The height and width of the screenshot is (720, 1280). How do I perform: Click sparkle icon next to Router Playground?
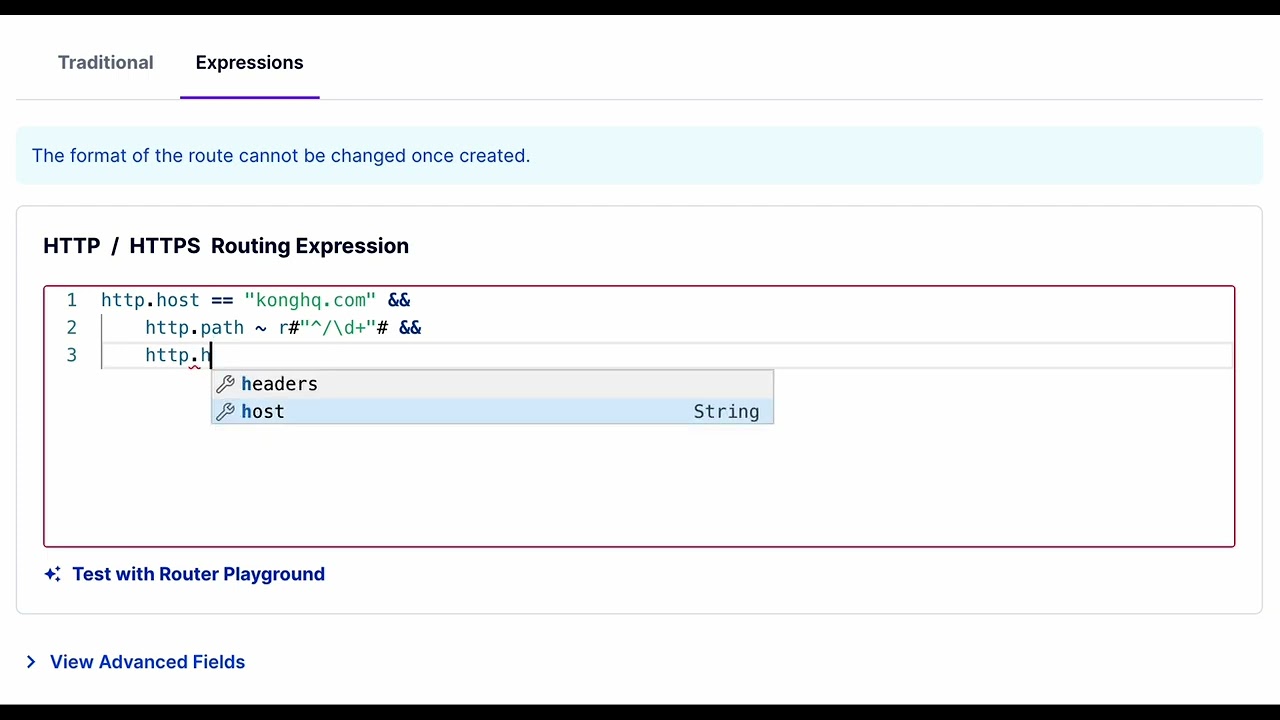tap(53, 574)
